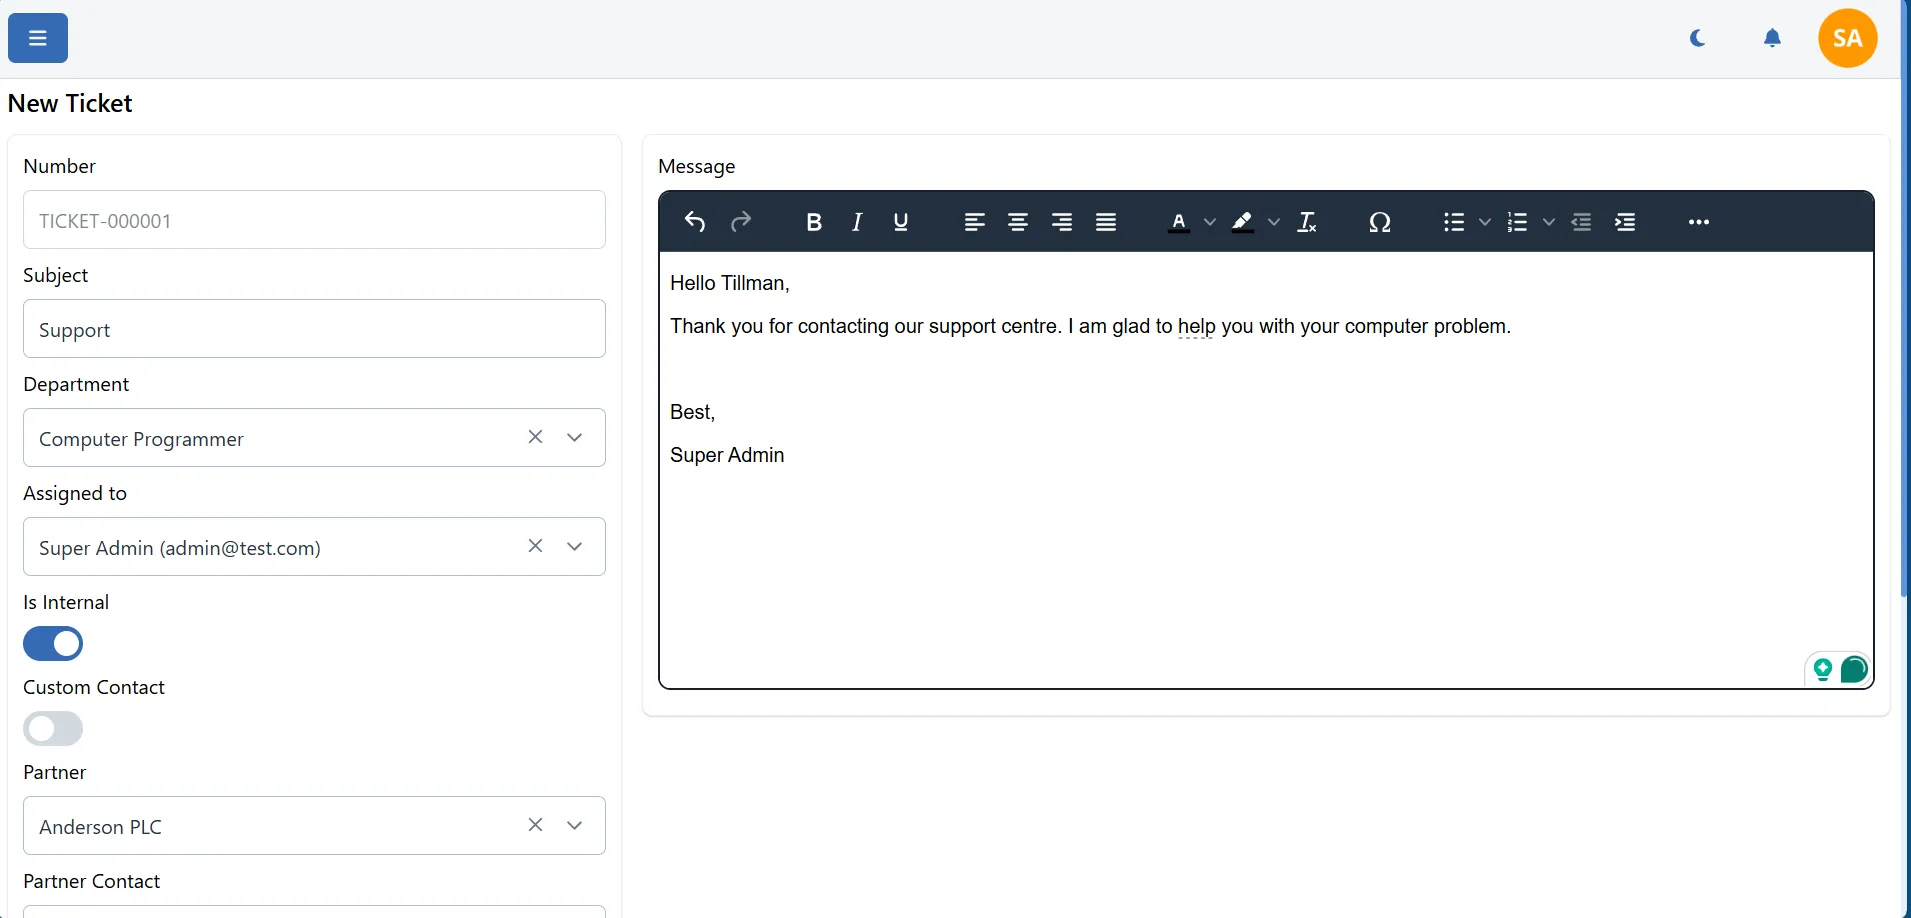This screenshot has width=1911, height=918.
Task: Expand the Partner field dropdown
Action: coord(575,825)
